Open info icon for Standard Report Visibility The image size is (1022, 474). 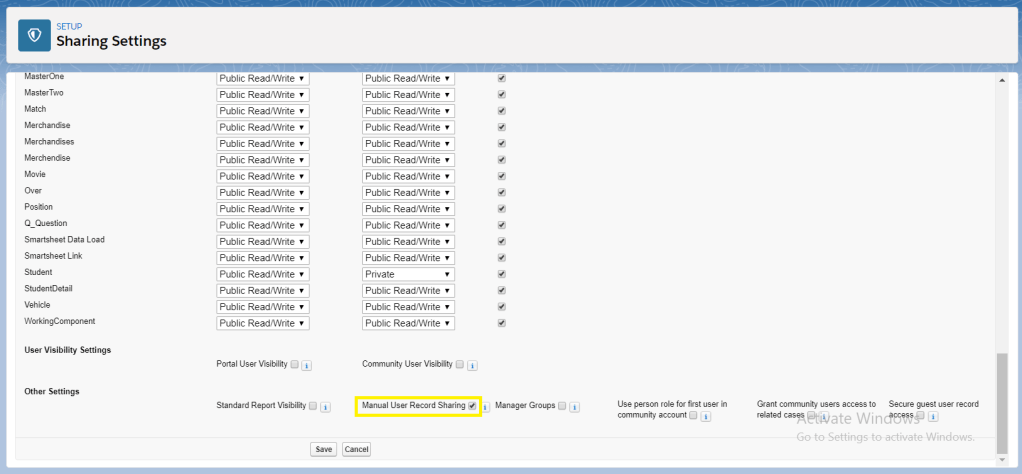[x=325, y=407]
